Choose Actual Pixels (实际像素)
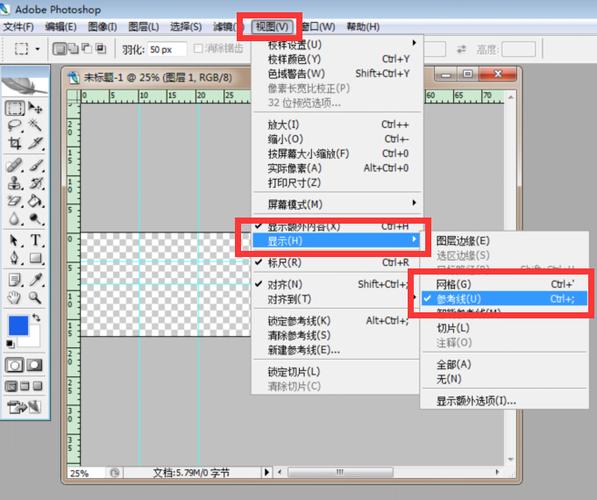 336,168
